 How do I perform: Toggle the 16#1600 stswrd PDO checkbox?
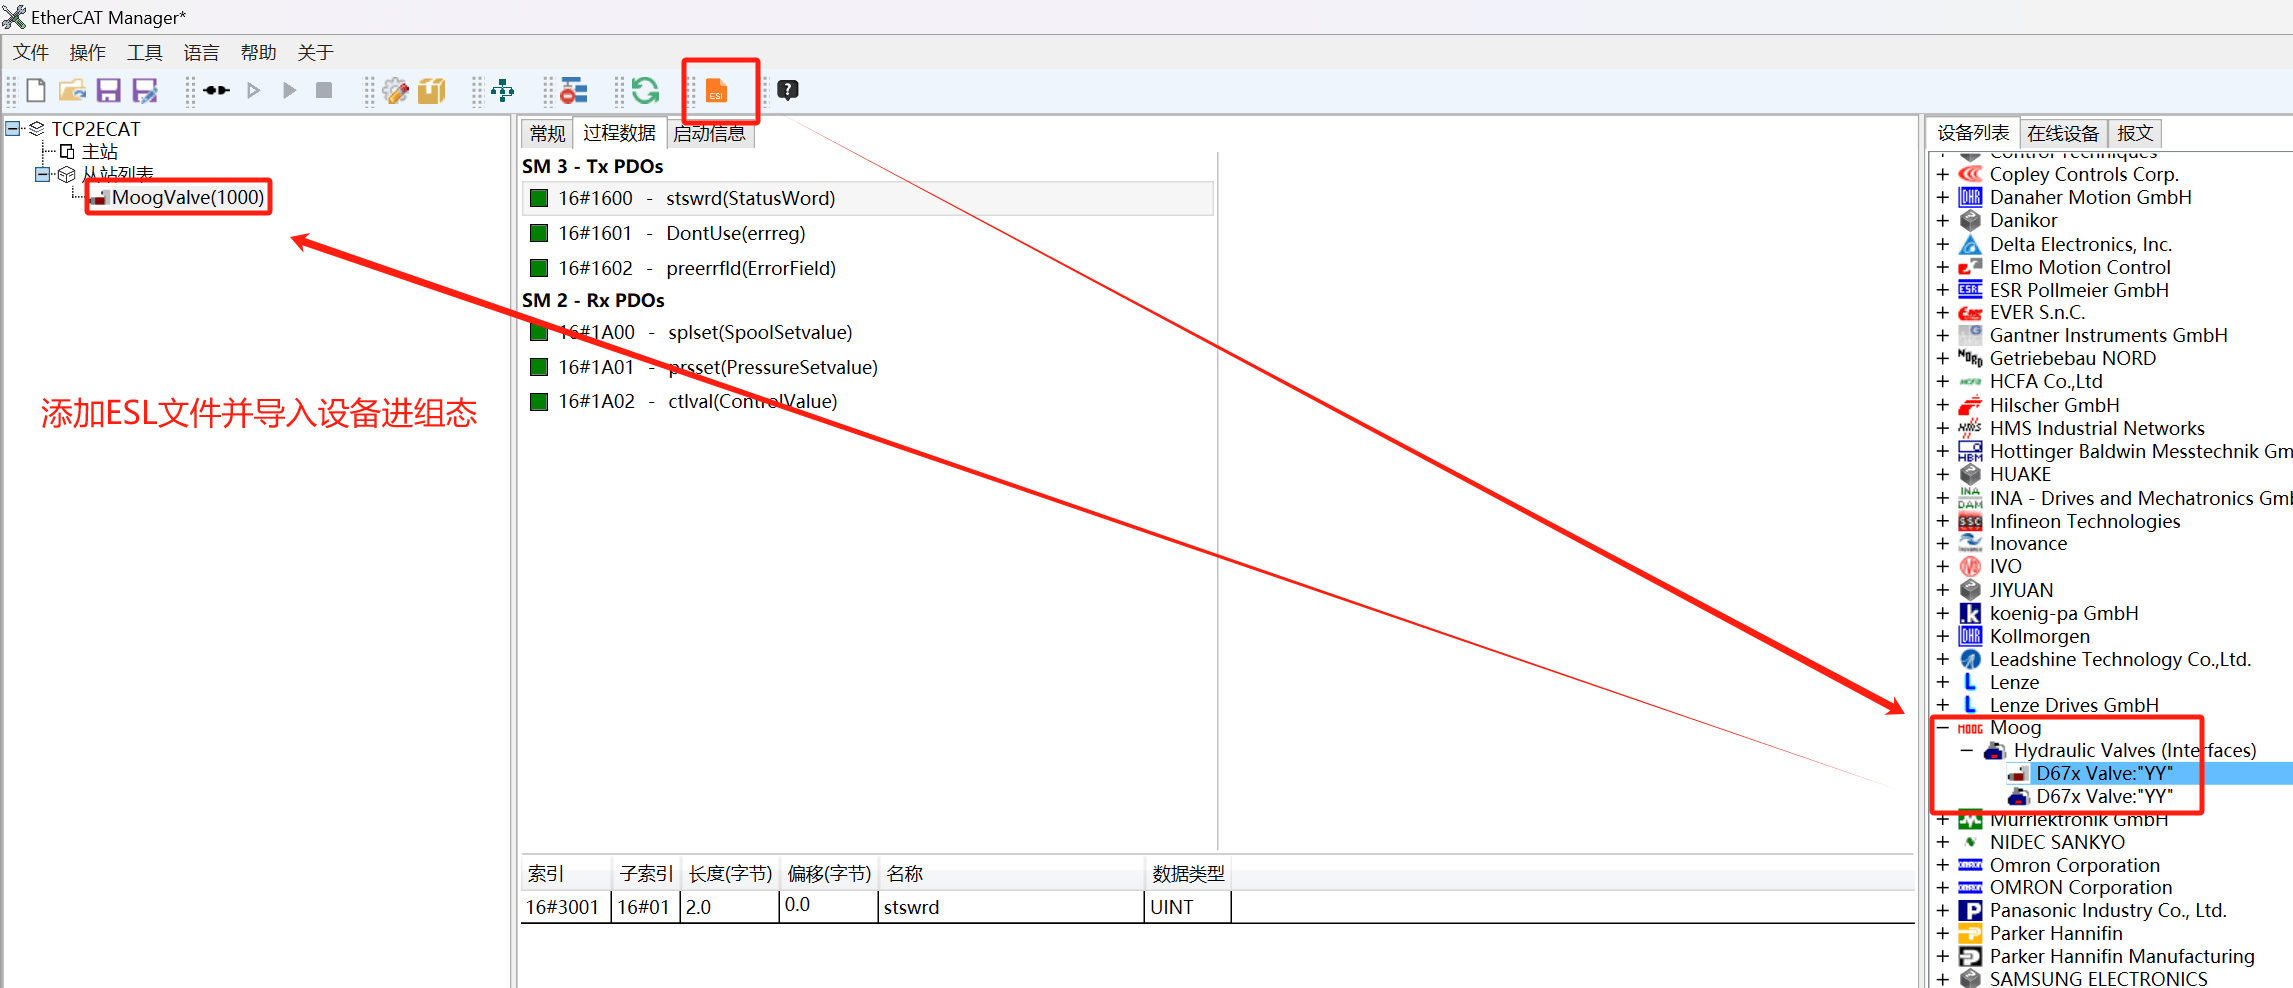[x=539, y=198]
